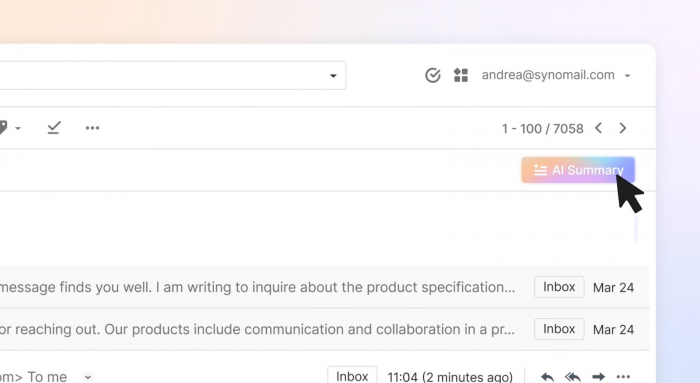
Task: Expand the andrea@synomail.com account menu
Action: tap(556, 75)
